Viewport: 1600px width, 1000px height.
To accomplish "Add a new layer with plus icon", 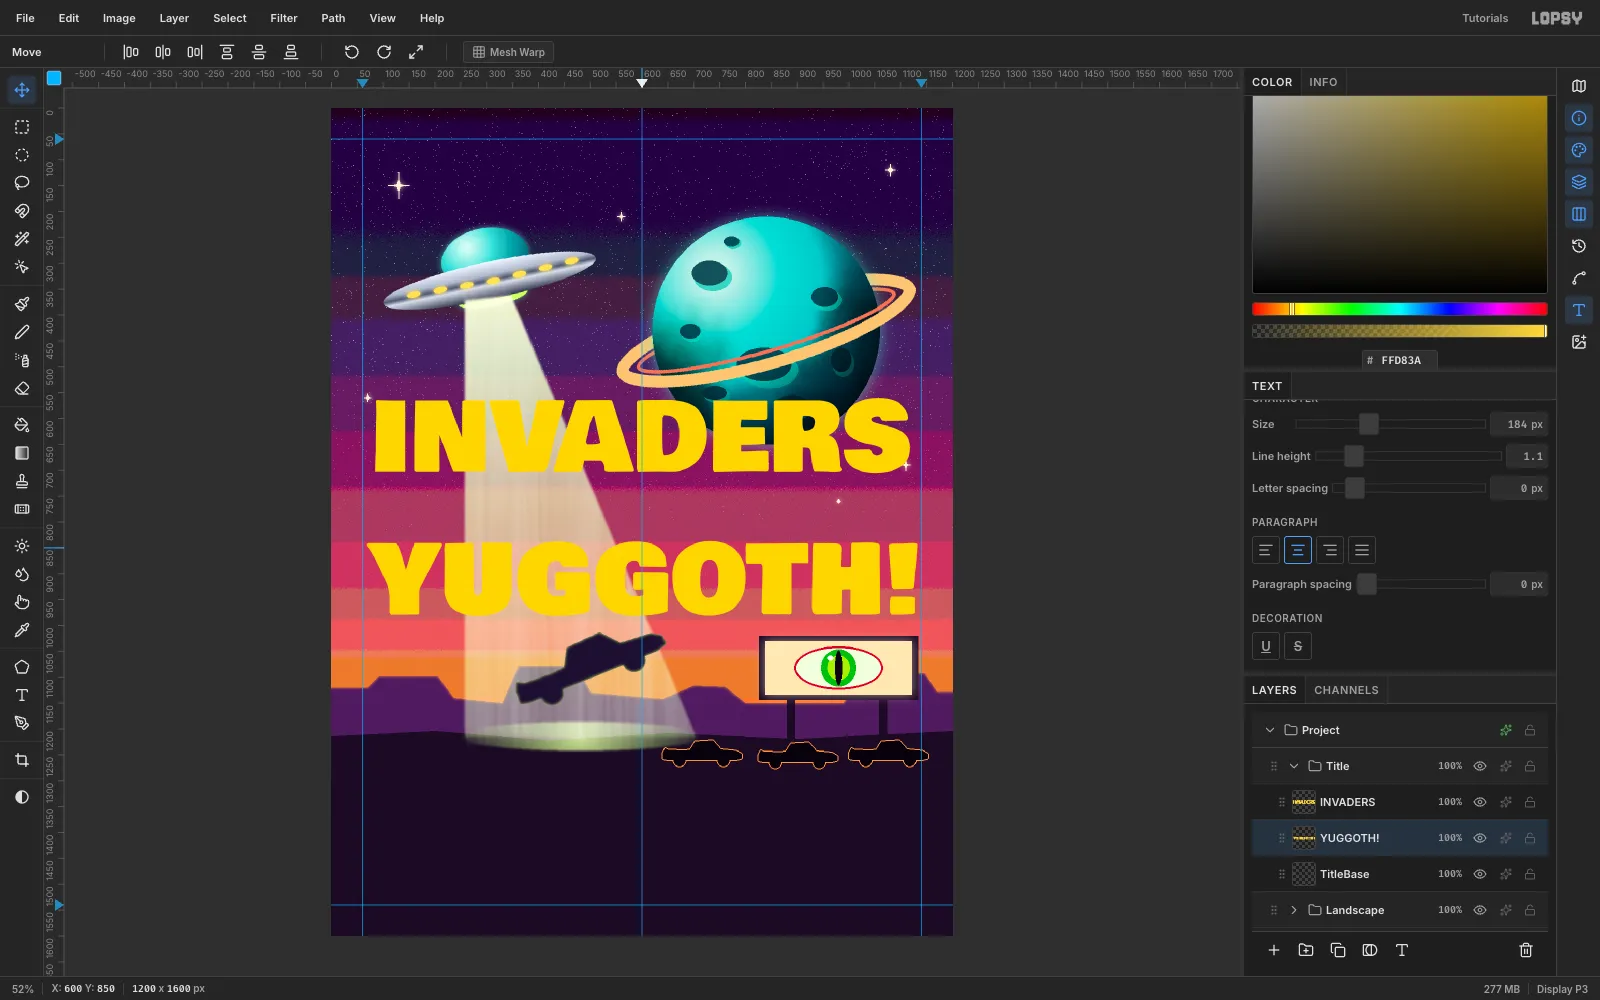I will 1274,950.
